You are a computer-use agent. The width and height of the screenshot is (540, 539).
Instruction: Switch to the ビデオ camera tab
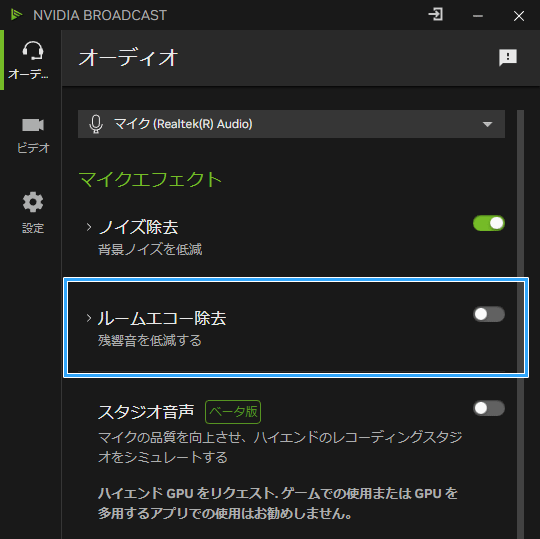coord(33,135)
